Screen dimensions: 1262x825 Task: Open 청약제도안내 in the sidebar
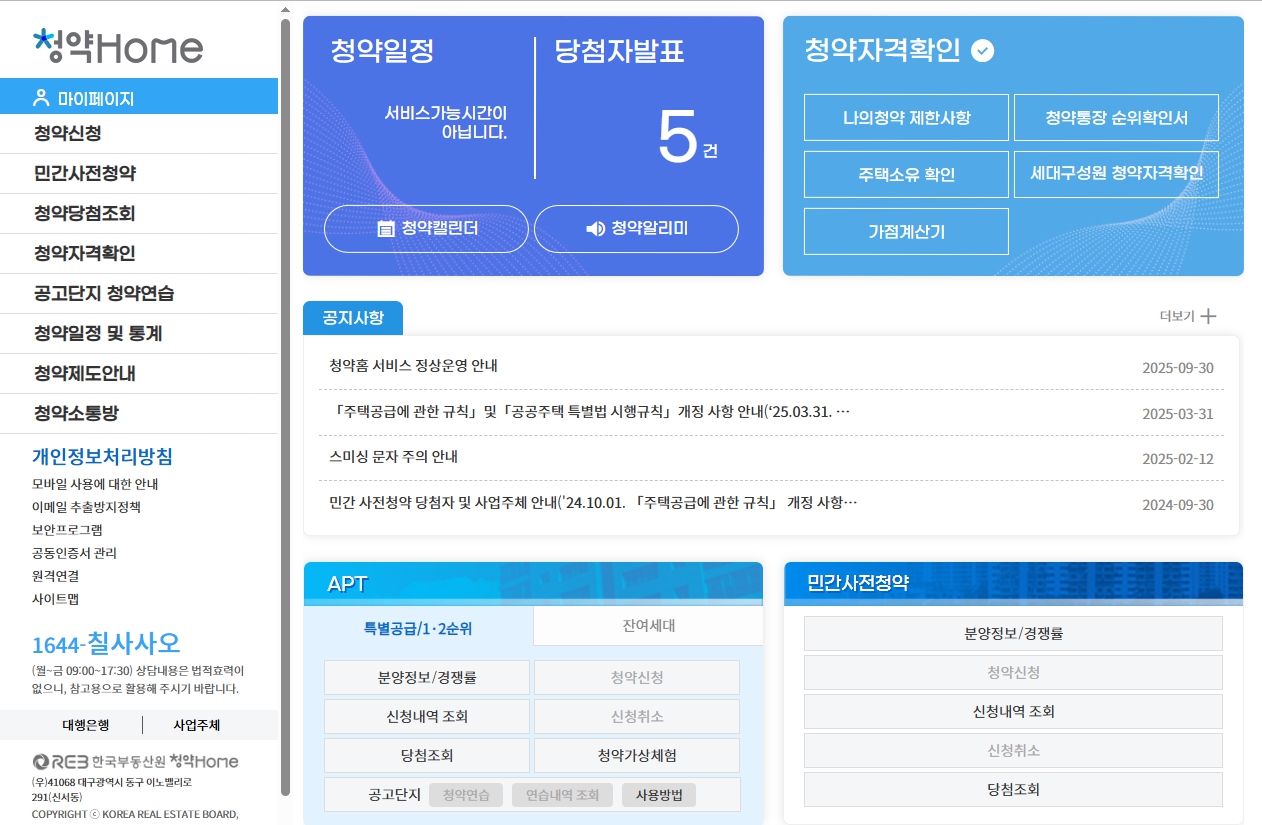point(139,374)
